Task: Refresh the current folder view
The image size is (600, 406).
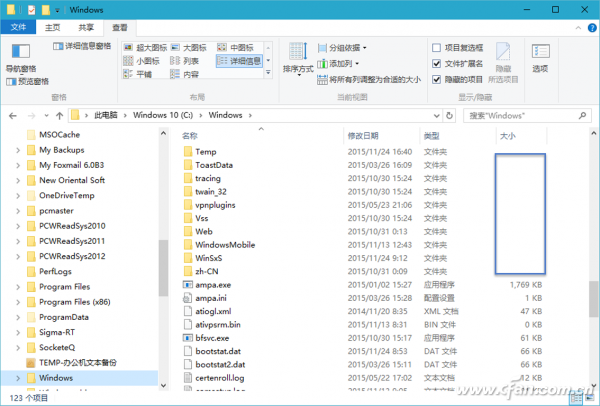Action: pos(450,115)
